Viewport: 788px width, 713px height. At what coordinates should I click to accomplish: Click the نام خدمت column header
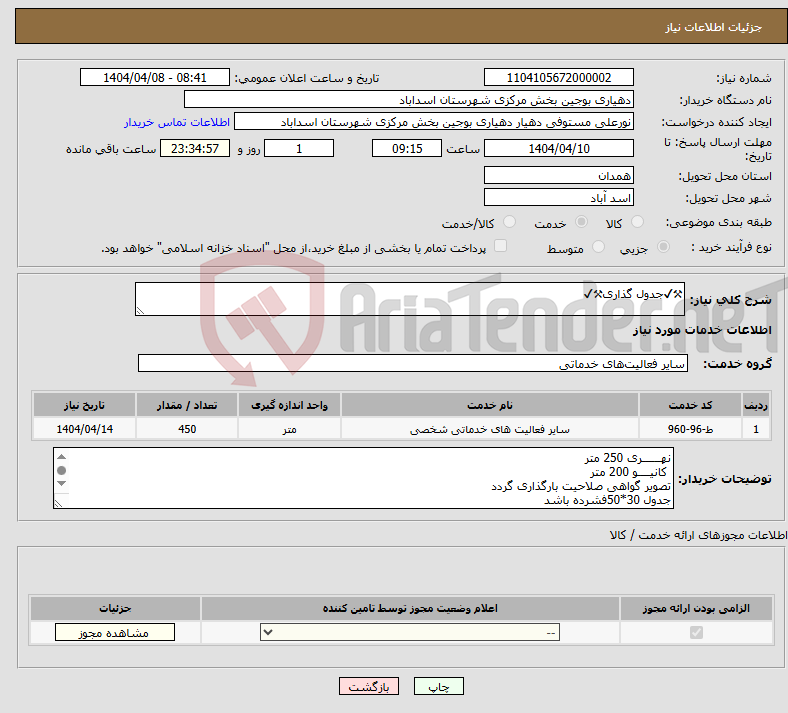click(489, 405)
